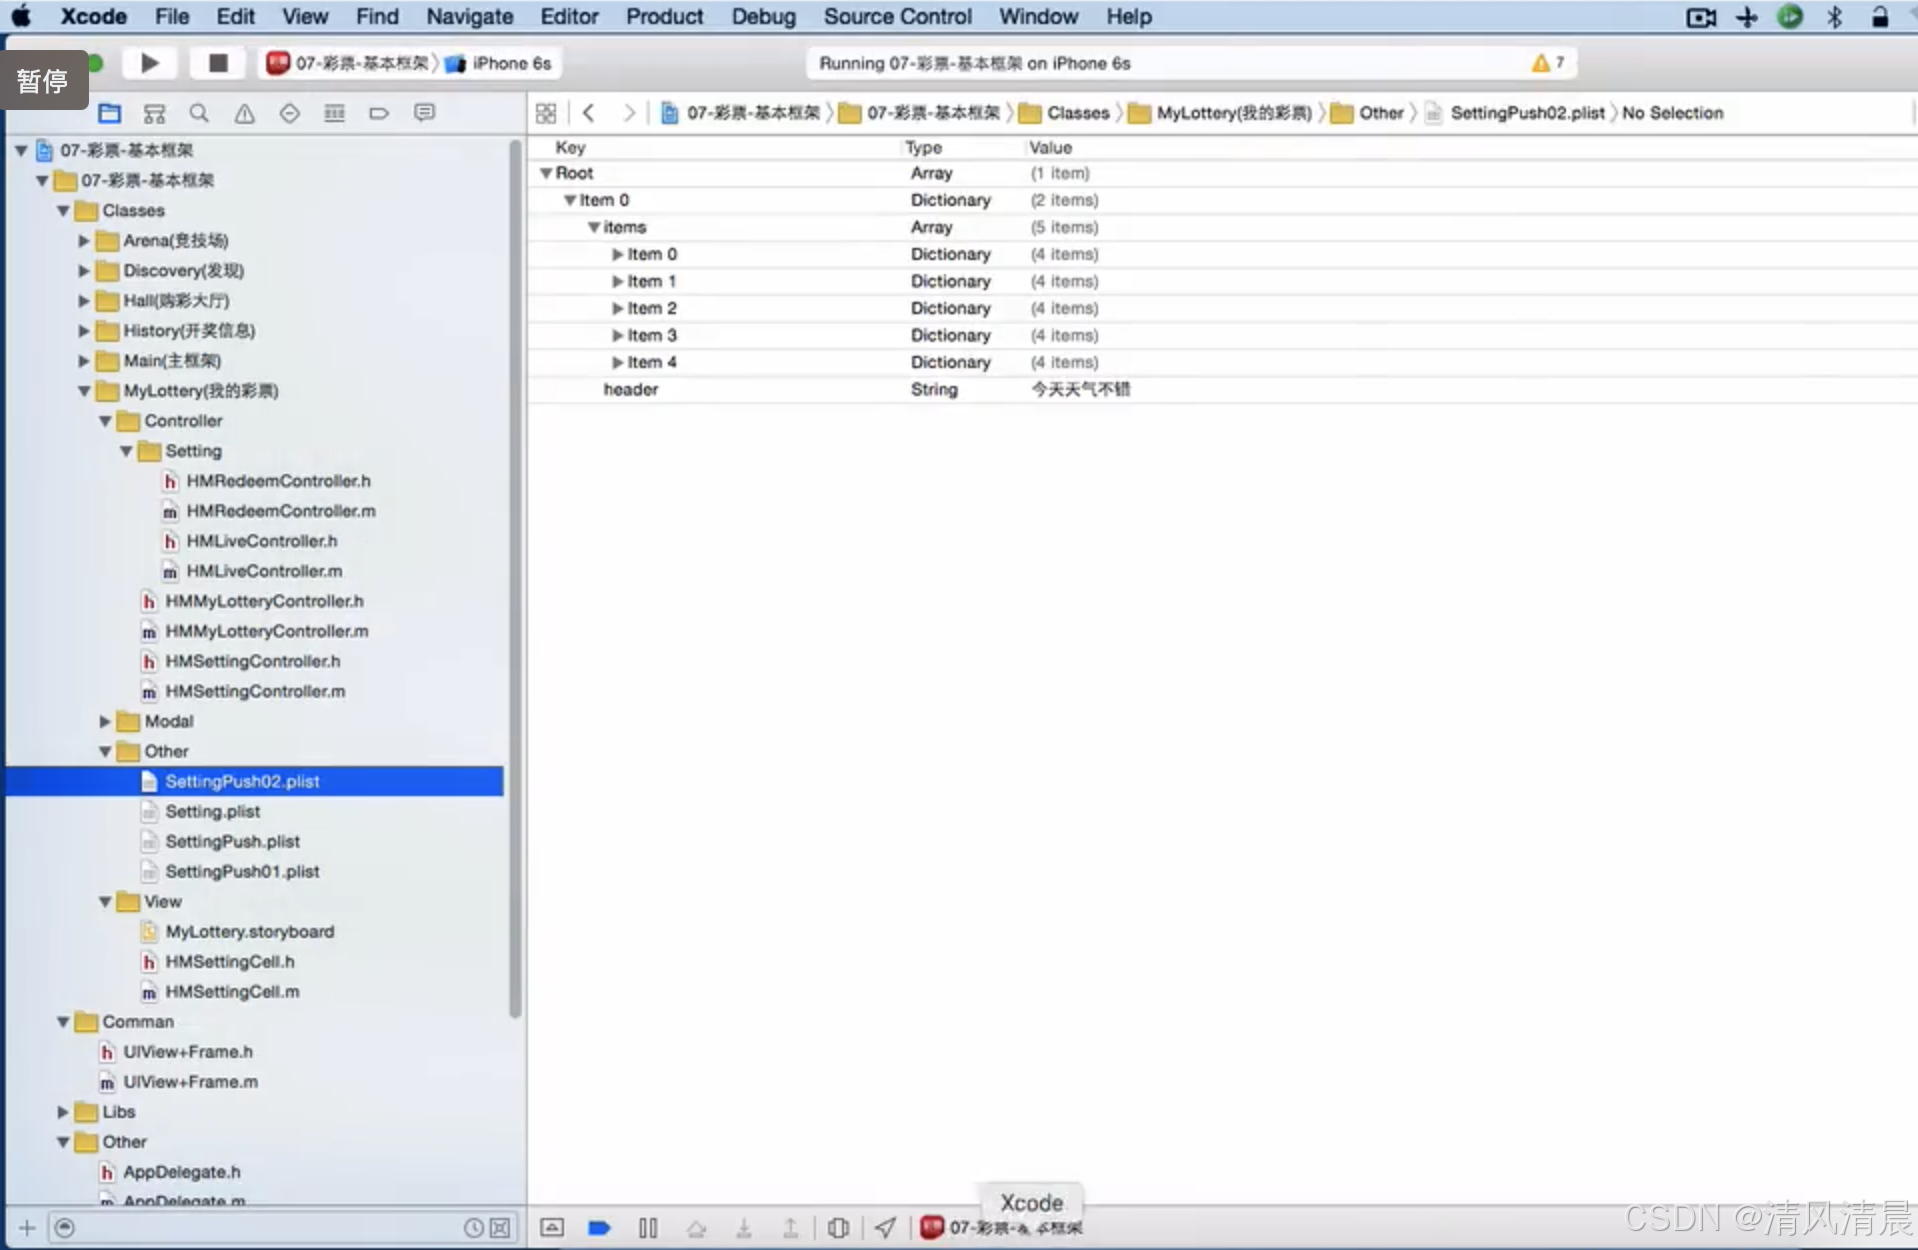Collapse the MyLottery folder
Image resolution: width=1918 pixels, height=1250 pixels.
click(x=84, y=391)
